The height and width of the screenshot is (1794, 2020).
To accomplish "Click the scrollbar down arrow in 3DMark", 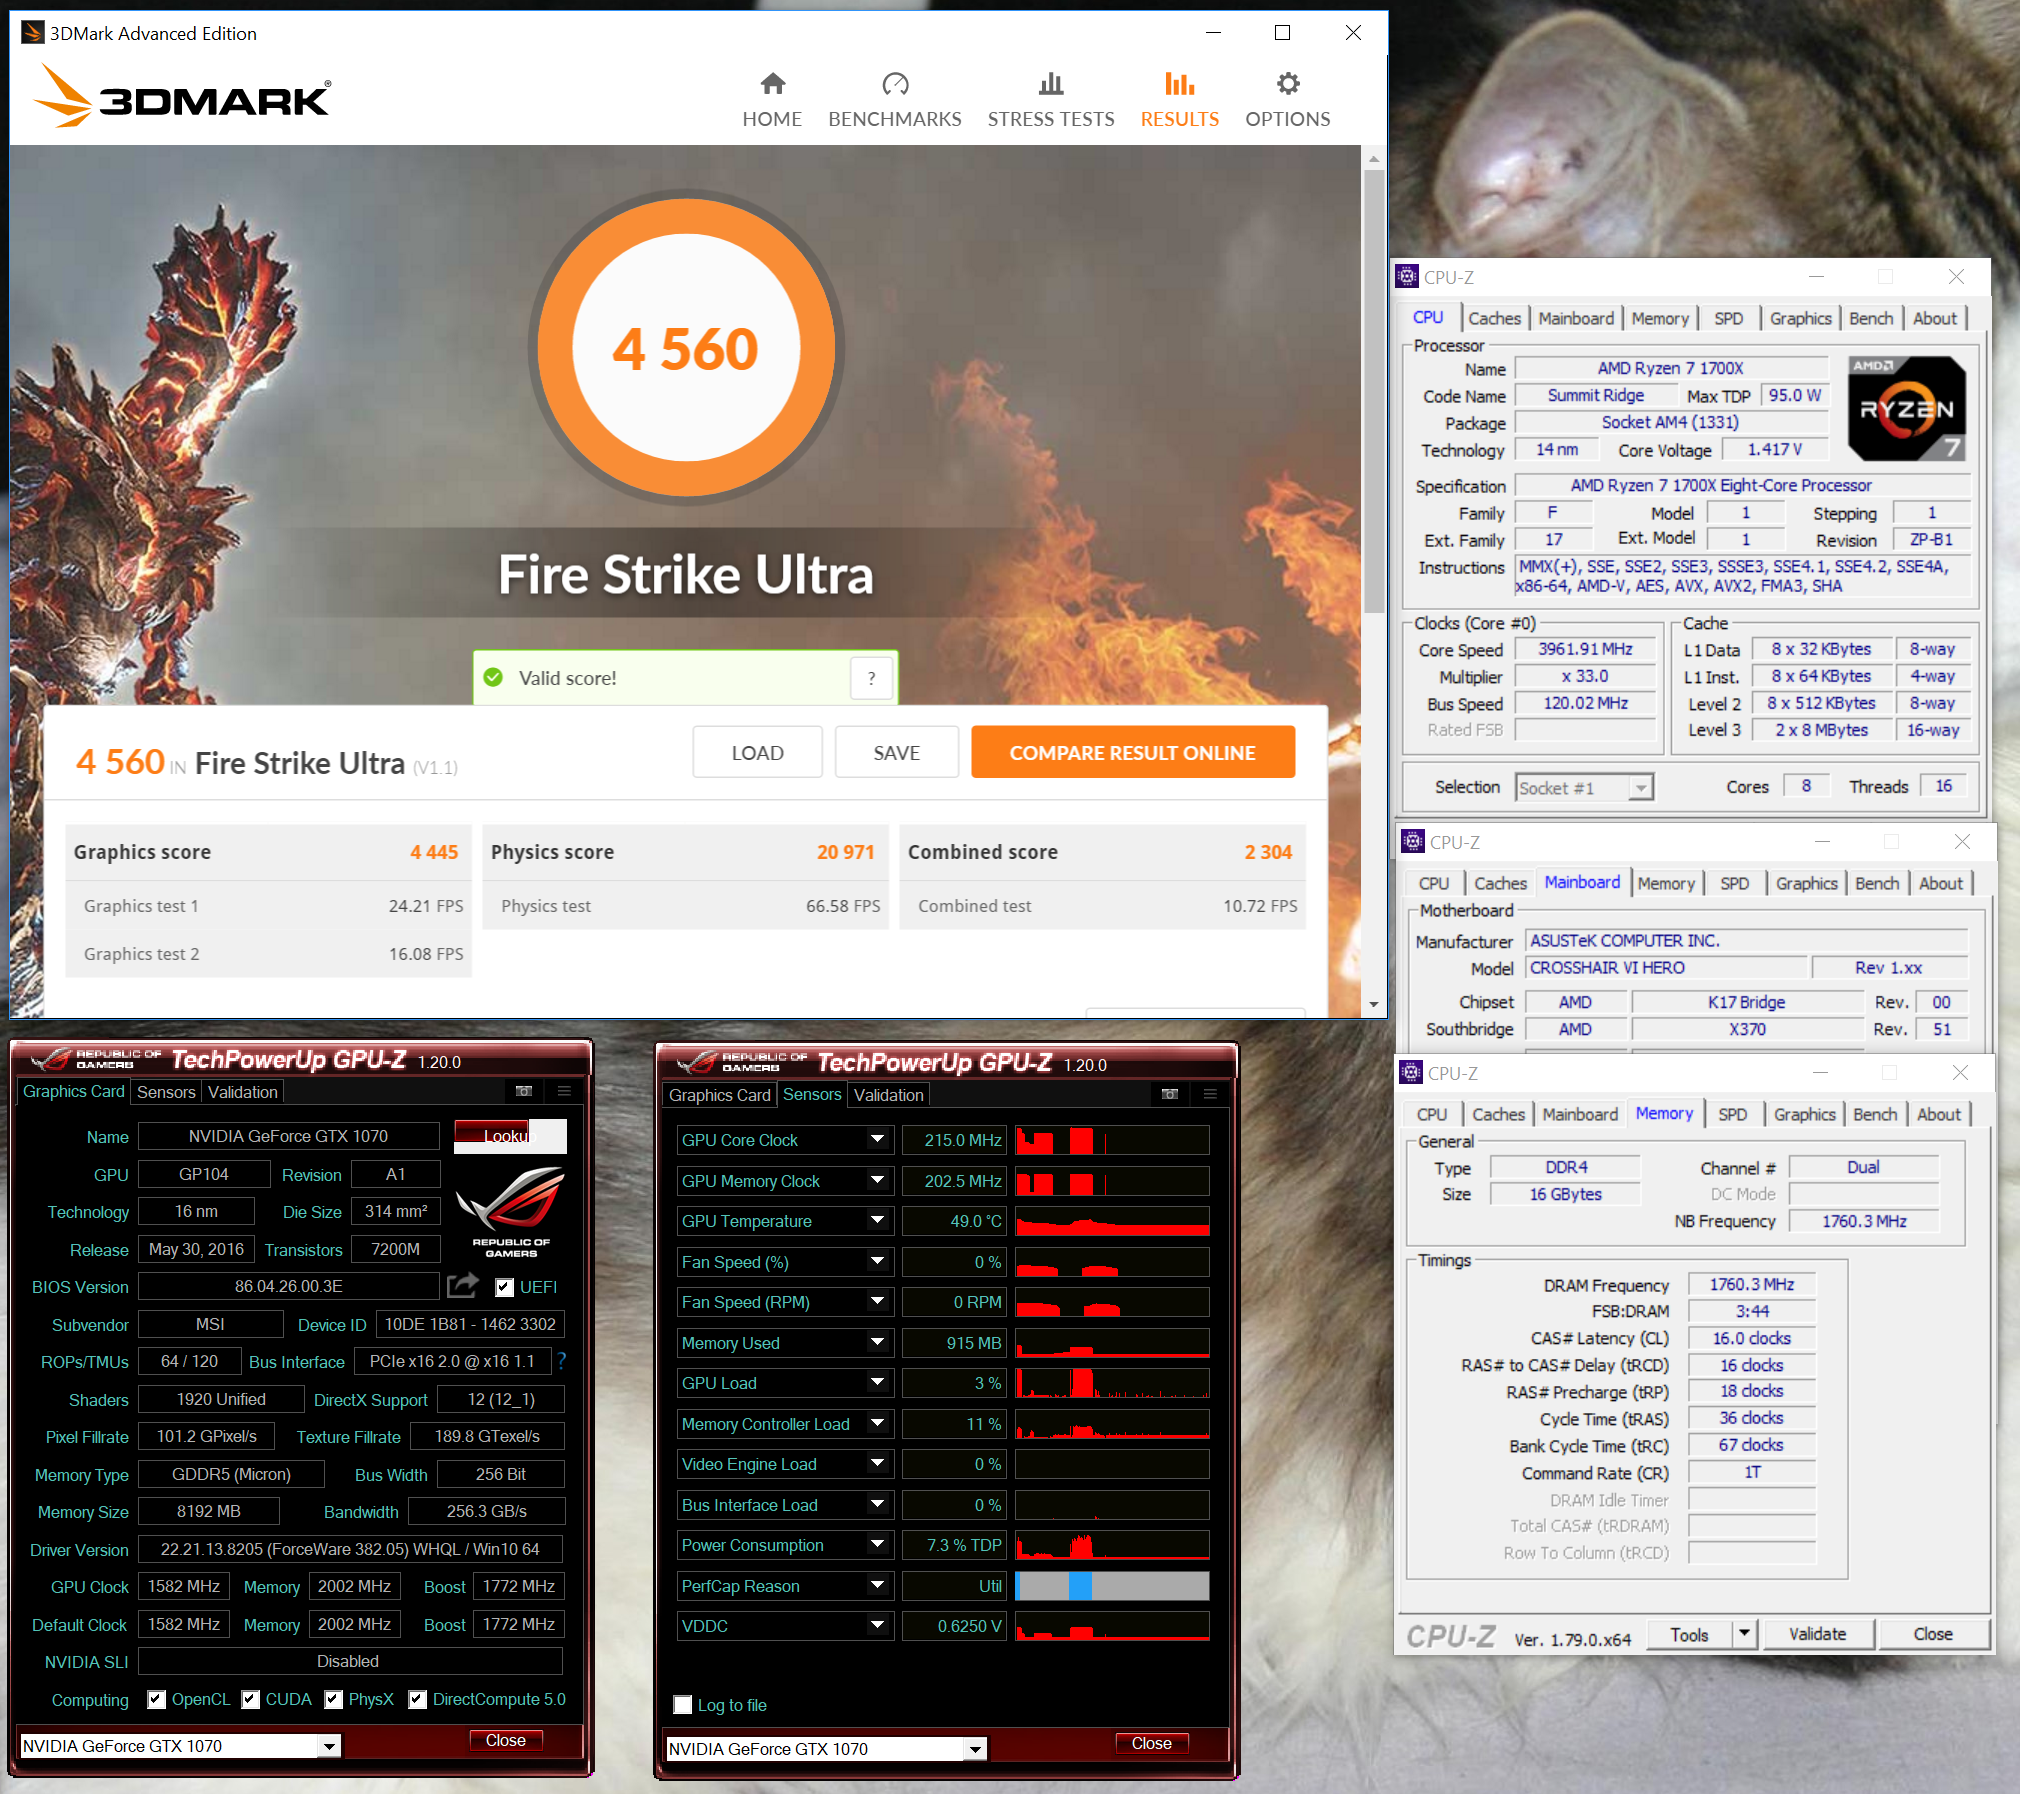I will (1374, 1004).
